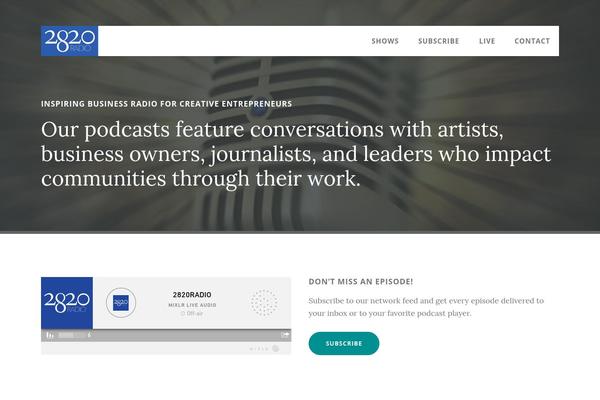Click the 'Our podcasts feature conversations' headline
Screen dimensions: 600x400
tap(296, 154)
